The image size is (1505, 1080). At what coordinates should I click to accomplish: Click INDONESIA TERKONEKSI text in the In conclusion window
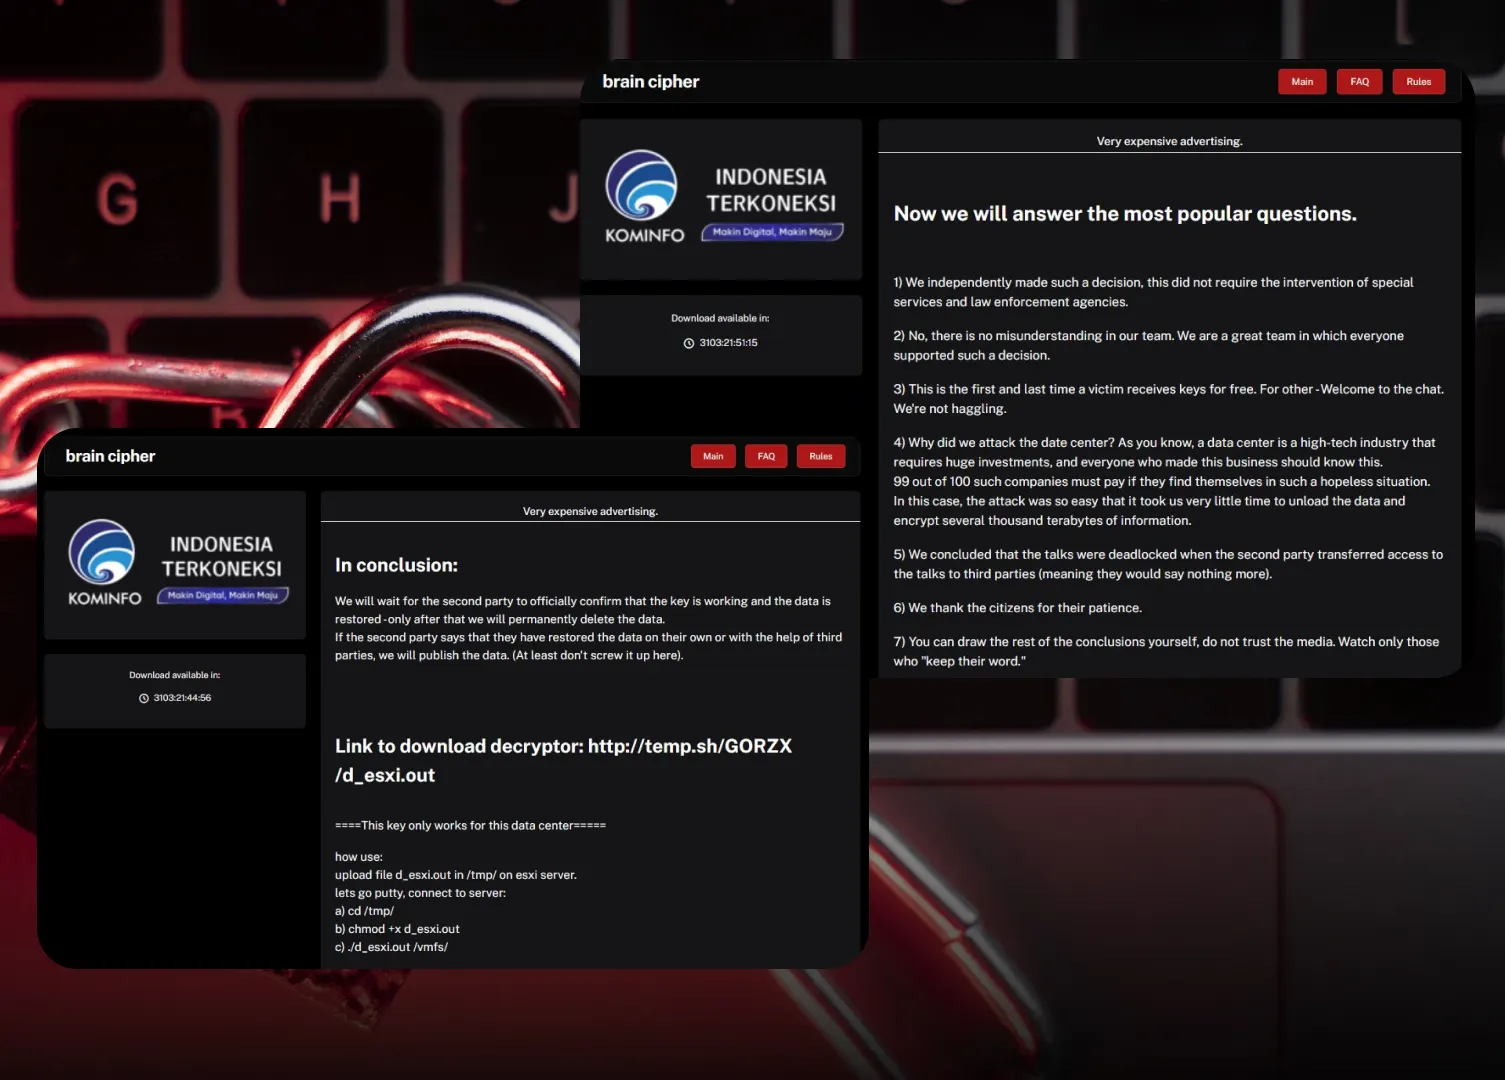click(221, 556)
